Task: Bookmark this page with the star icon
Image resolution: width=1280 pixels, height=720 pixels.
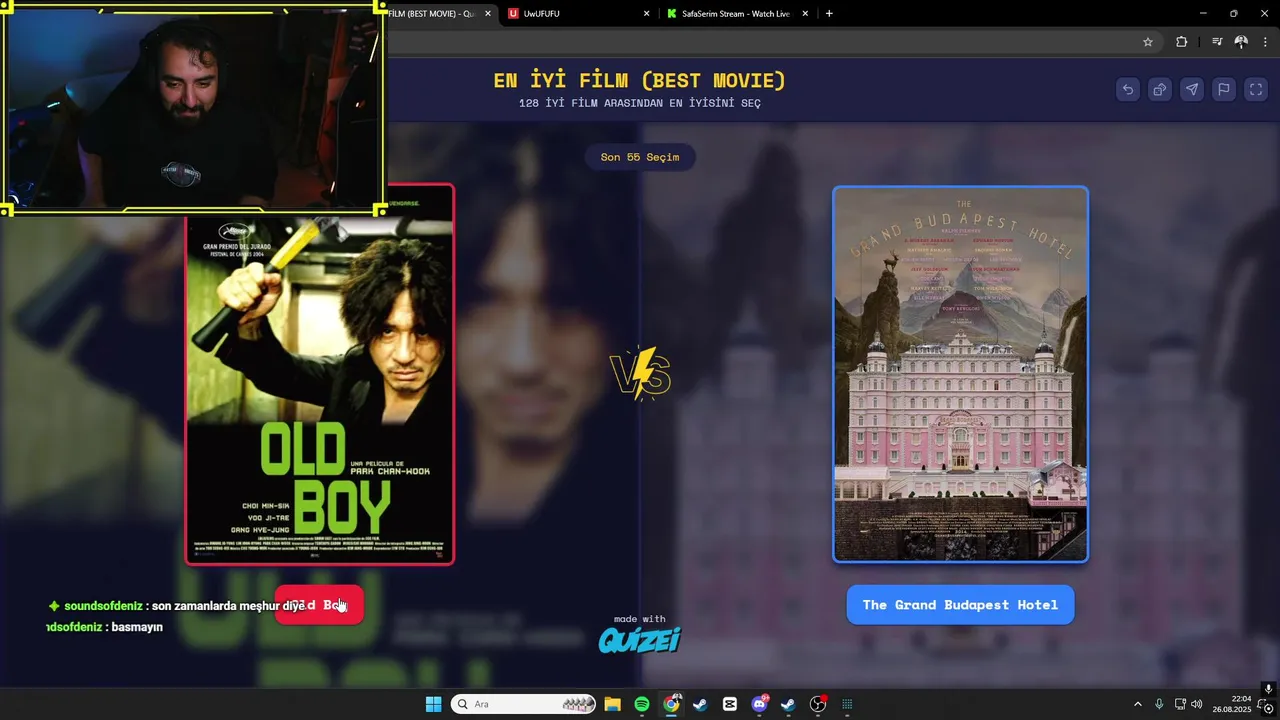Action: tap(1148, 42)
